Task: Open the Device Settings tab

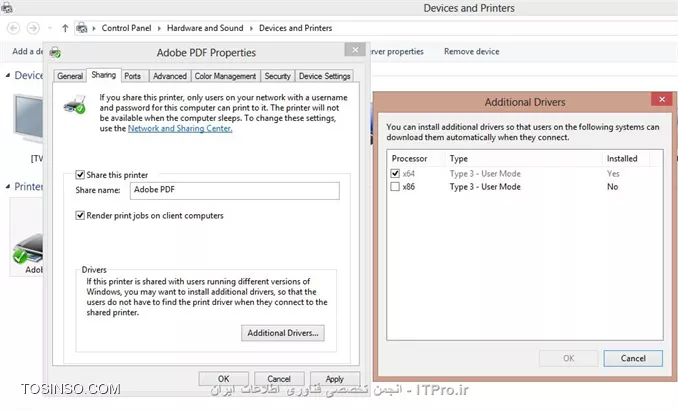Action: [x=324, y=76]
